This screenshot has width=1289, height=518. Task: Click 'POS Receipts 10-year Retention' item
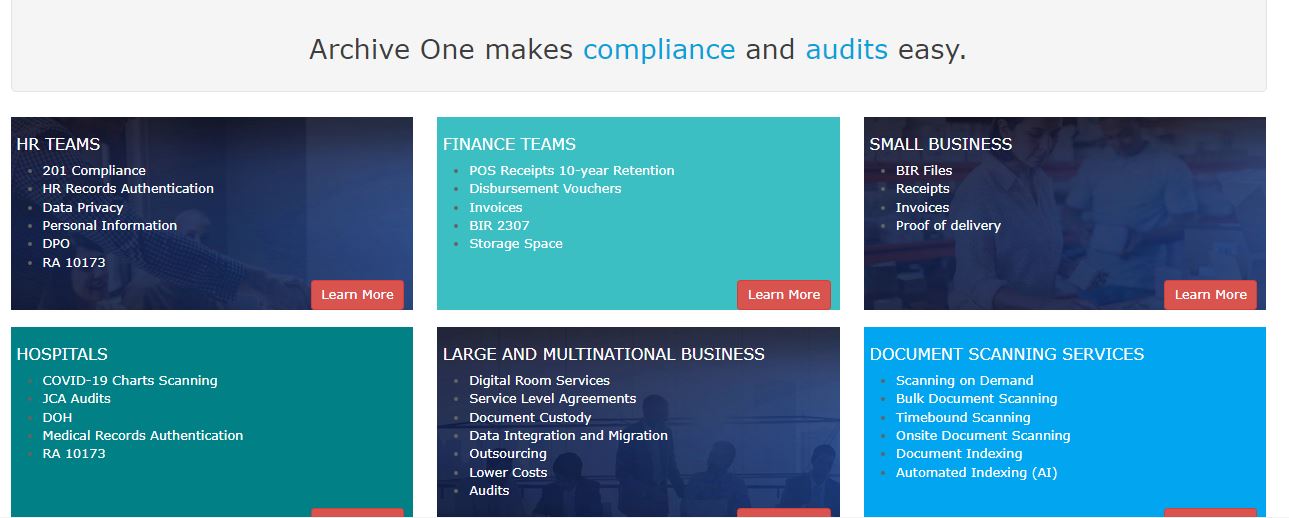[572, 171]
